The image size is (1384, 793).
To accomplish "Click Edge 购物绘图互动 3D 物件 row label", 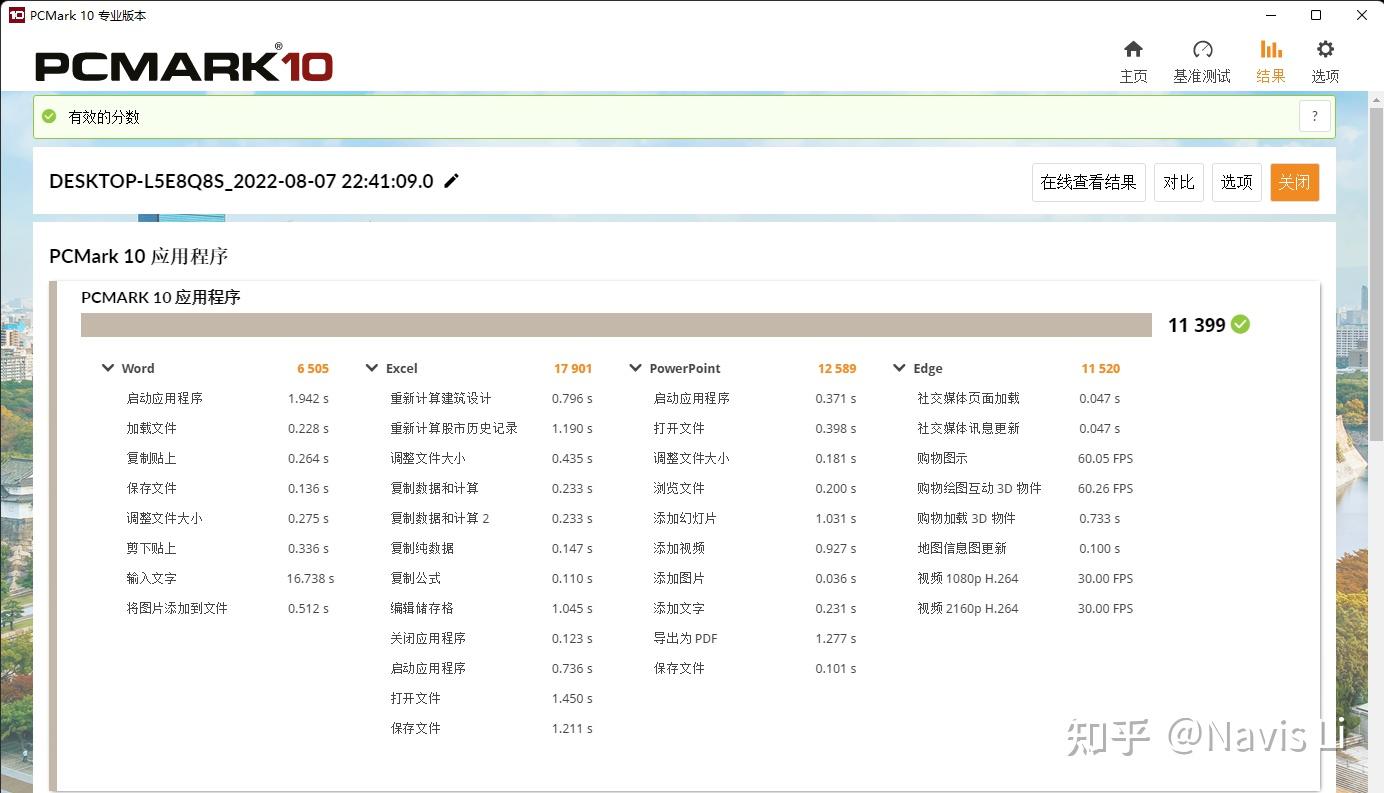I will (979, 488).
